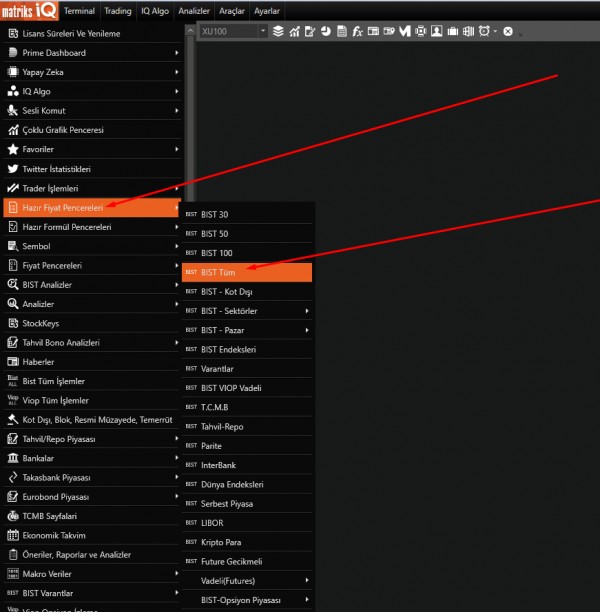The height and width of the screenshot is (612, 600).
Task: Click the star icon beside Favoriler
Action: pos(13,149)
